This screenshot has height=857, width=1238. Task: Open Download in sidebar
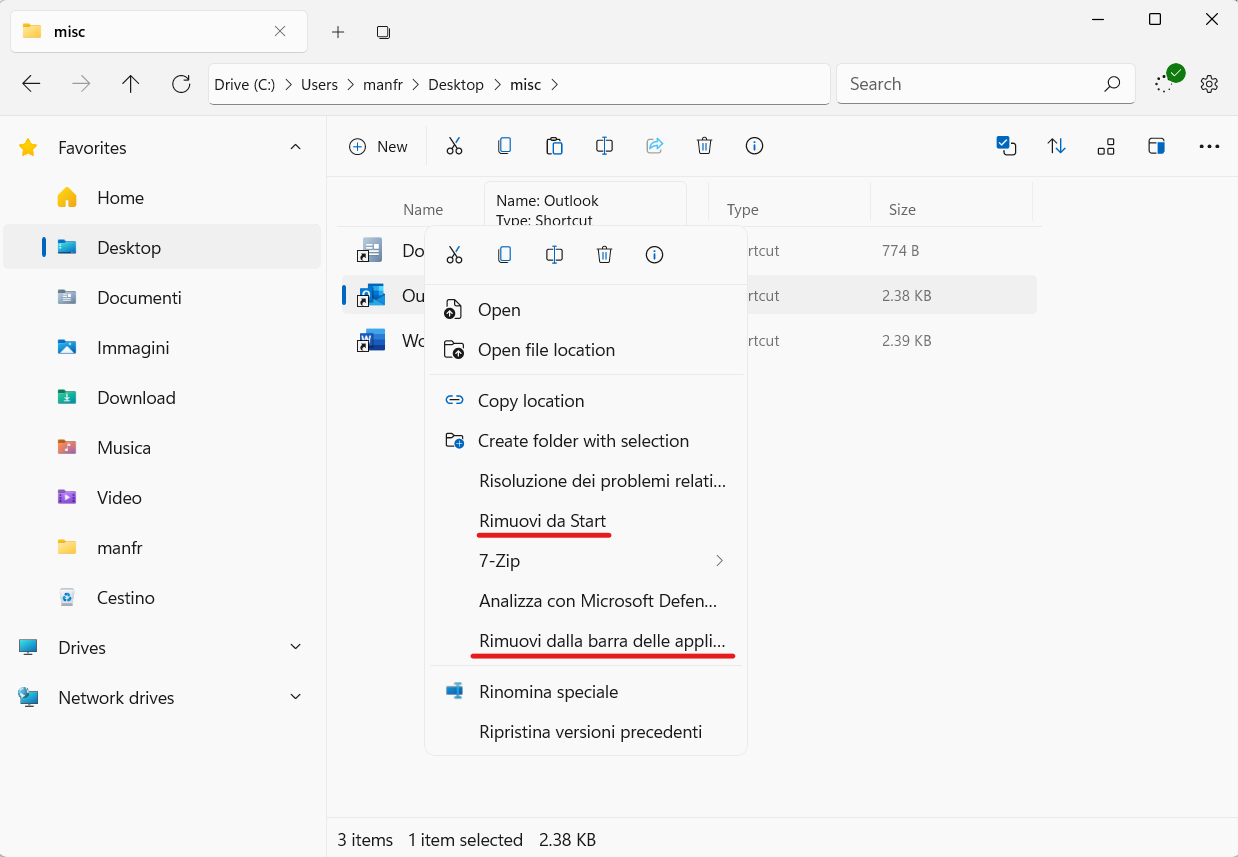click(162, 398)
